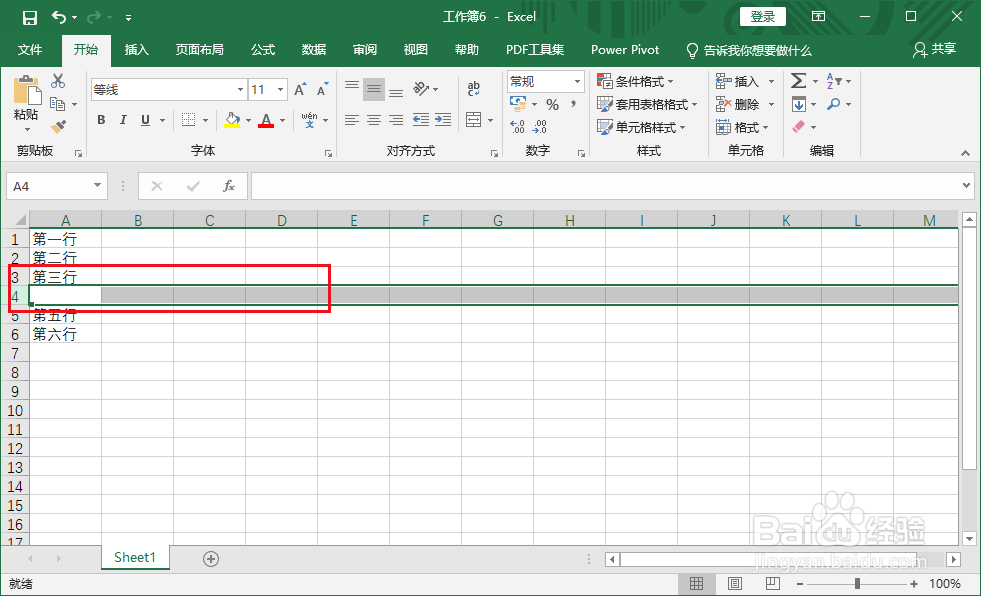Open the 文件 File tab
Image resolution: width=981 pixels, height=596 pixels.
(30, 50)
